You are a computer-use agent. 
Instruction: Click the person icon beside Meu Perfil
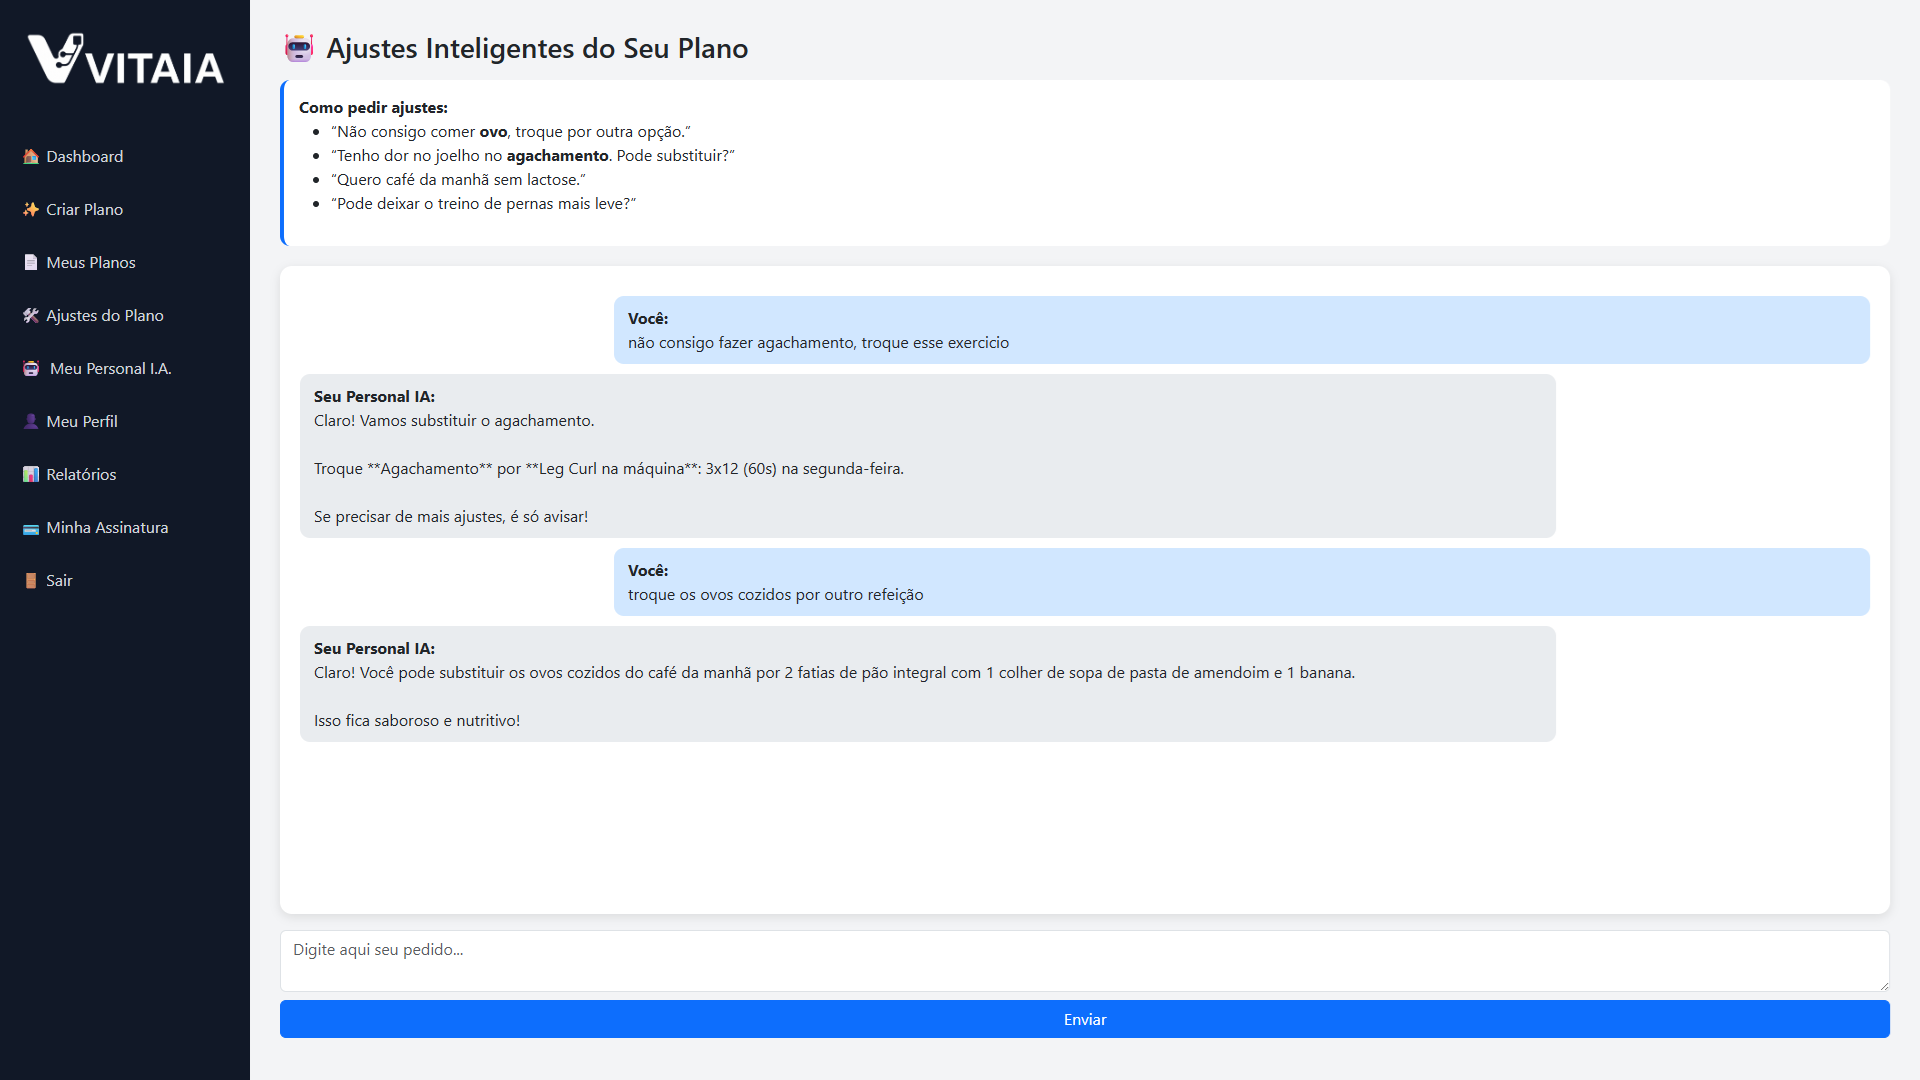pos(31,421)
